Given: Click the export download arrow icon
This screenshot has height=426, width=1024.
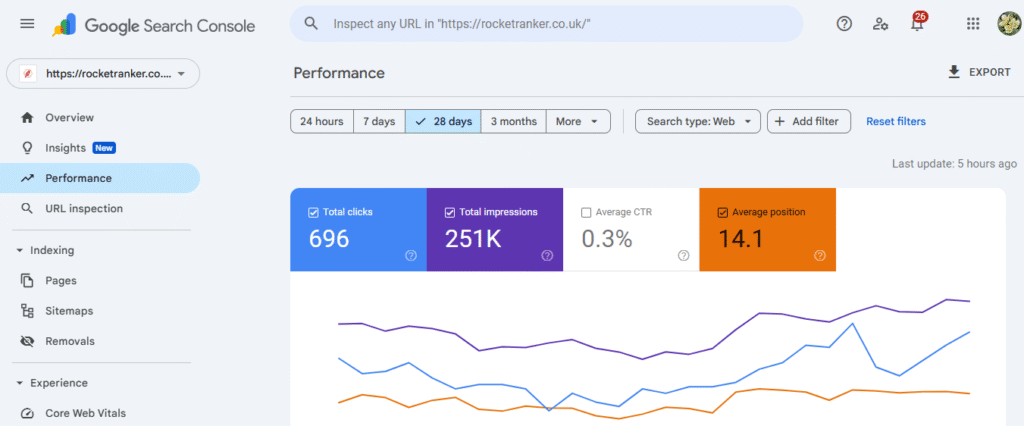Looking at the screenshot, I should [953, 72].
